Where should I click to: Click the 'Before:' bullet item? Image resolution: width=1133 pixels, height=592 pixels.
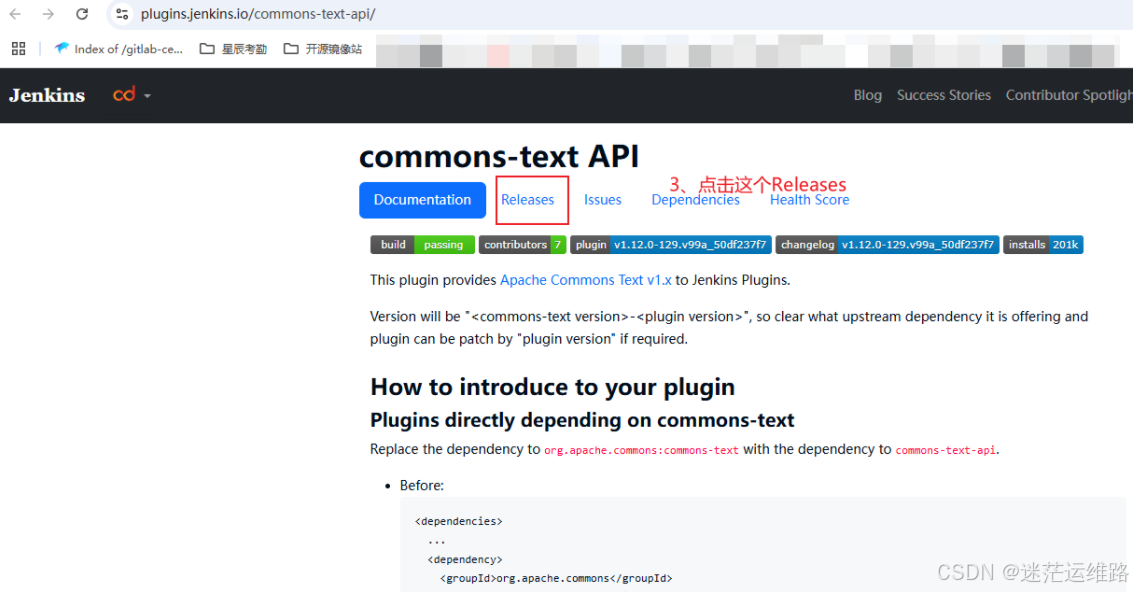pos(422,485)
